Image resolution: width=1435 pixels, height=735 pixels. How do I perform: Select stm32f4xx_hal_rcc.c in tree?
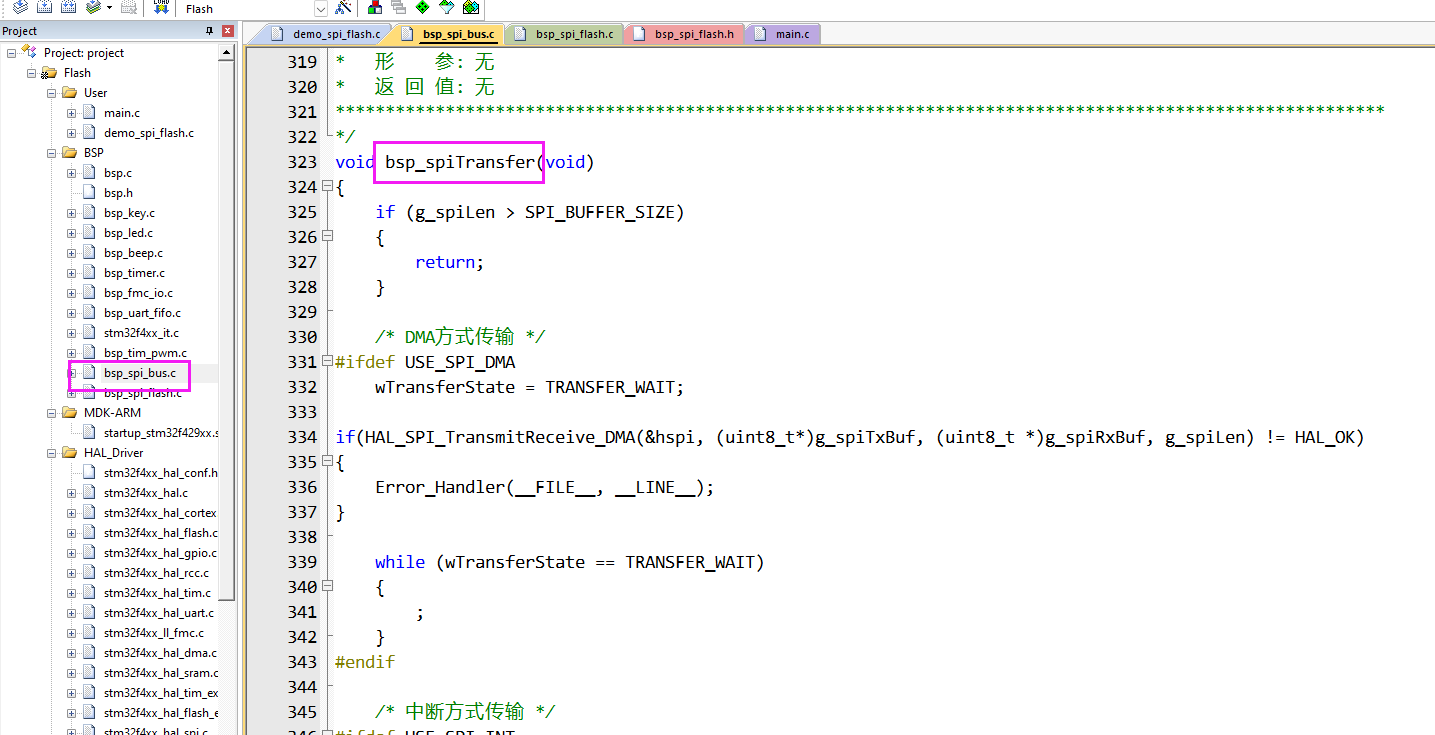[x=156, y=572]
